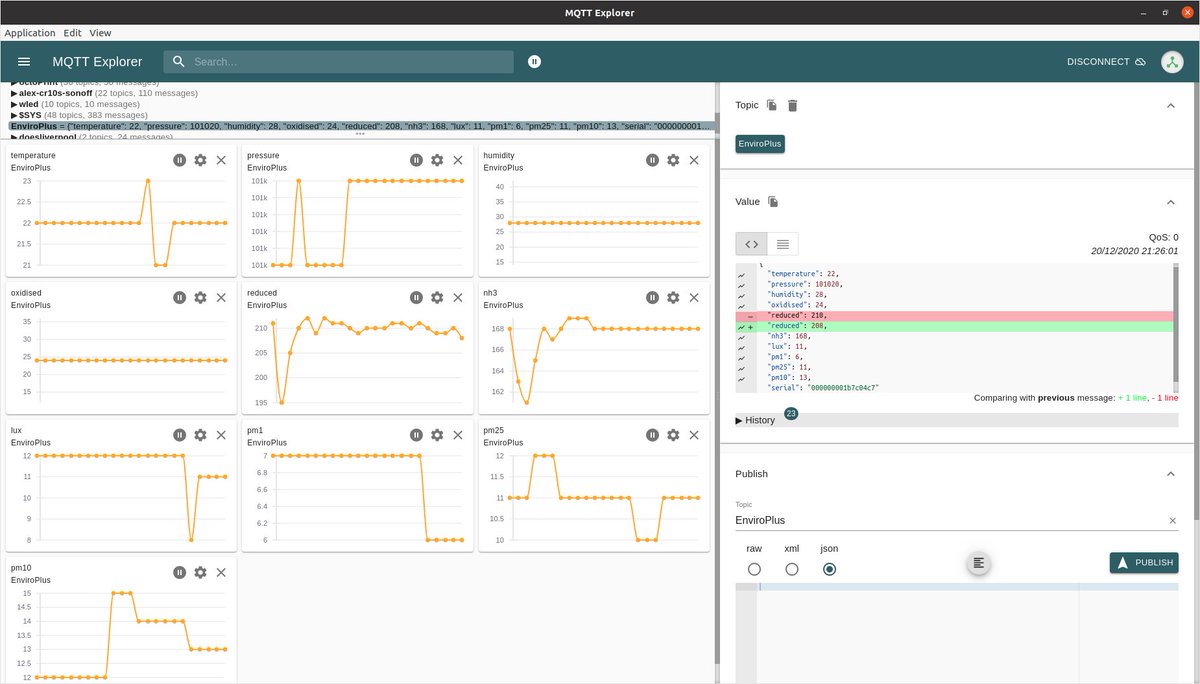Remove the oxidised chart with its X

(x=221, y=297)
